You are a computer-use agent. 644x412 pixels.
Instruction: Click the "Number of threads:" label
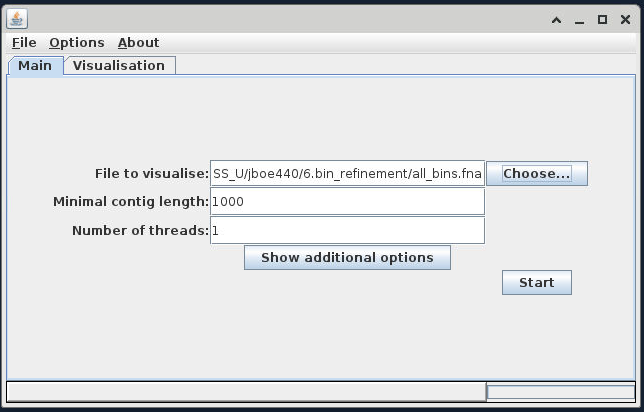[x=140, y=231]
